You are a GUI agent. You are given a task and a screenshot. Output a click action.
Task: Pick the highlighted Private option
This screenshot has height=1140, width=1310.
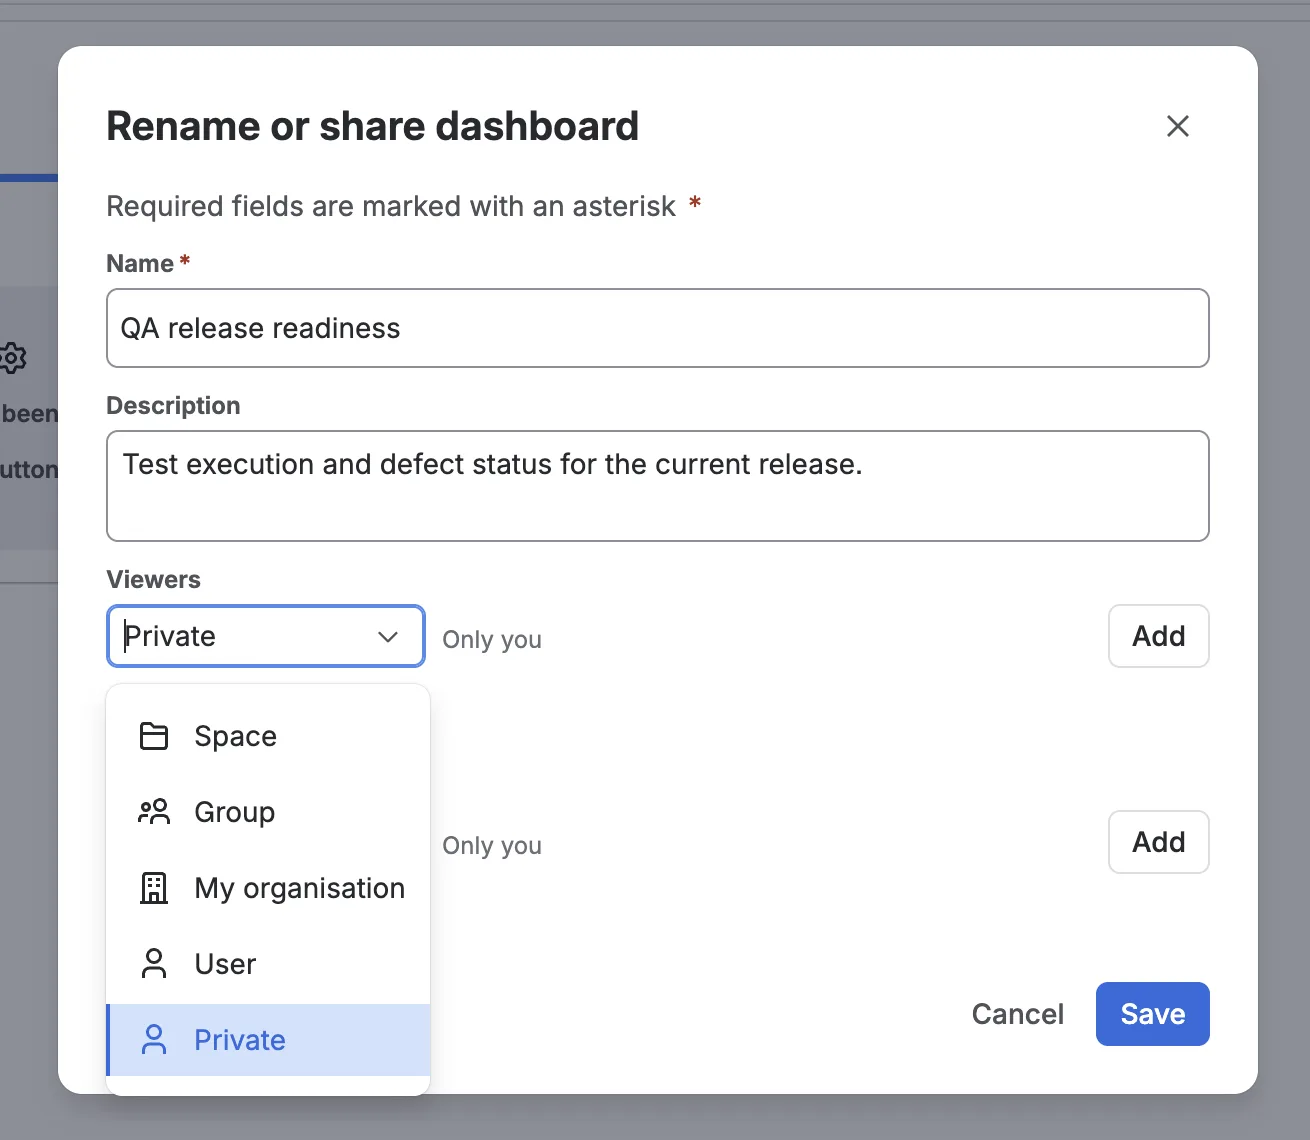click(268, 1040)
